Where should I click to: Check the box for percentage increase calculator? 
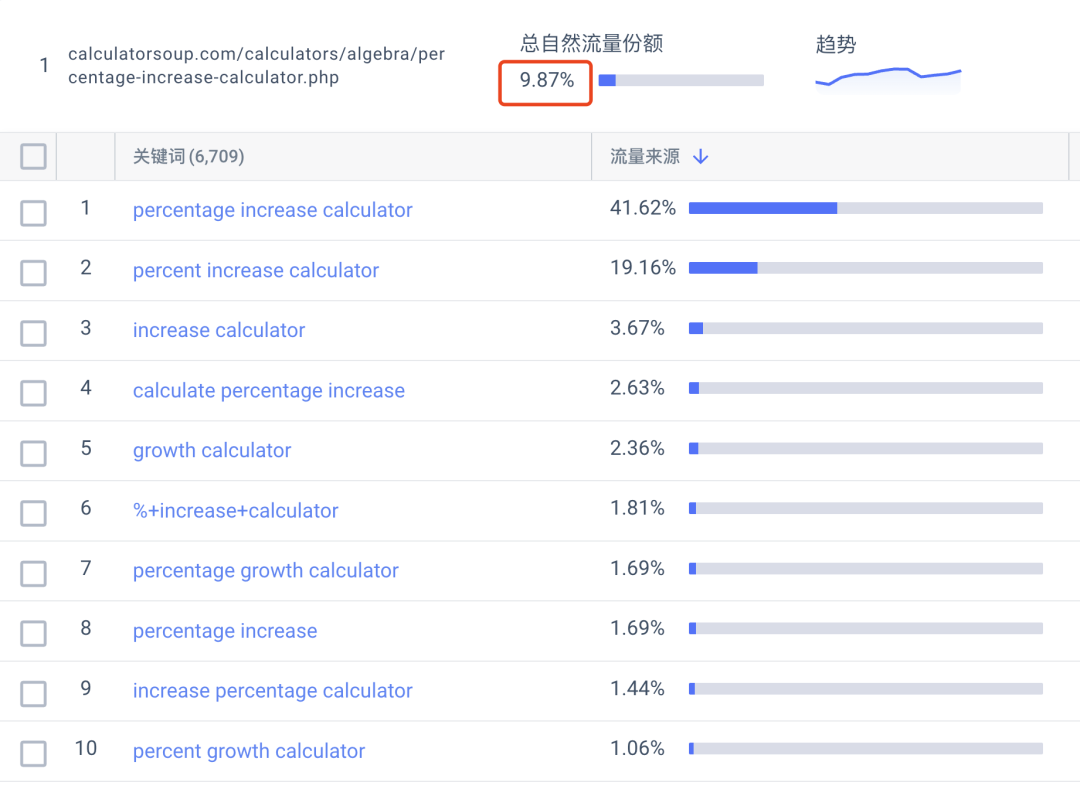(33, 213)
